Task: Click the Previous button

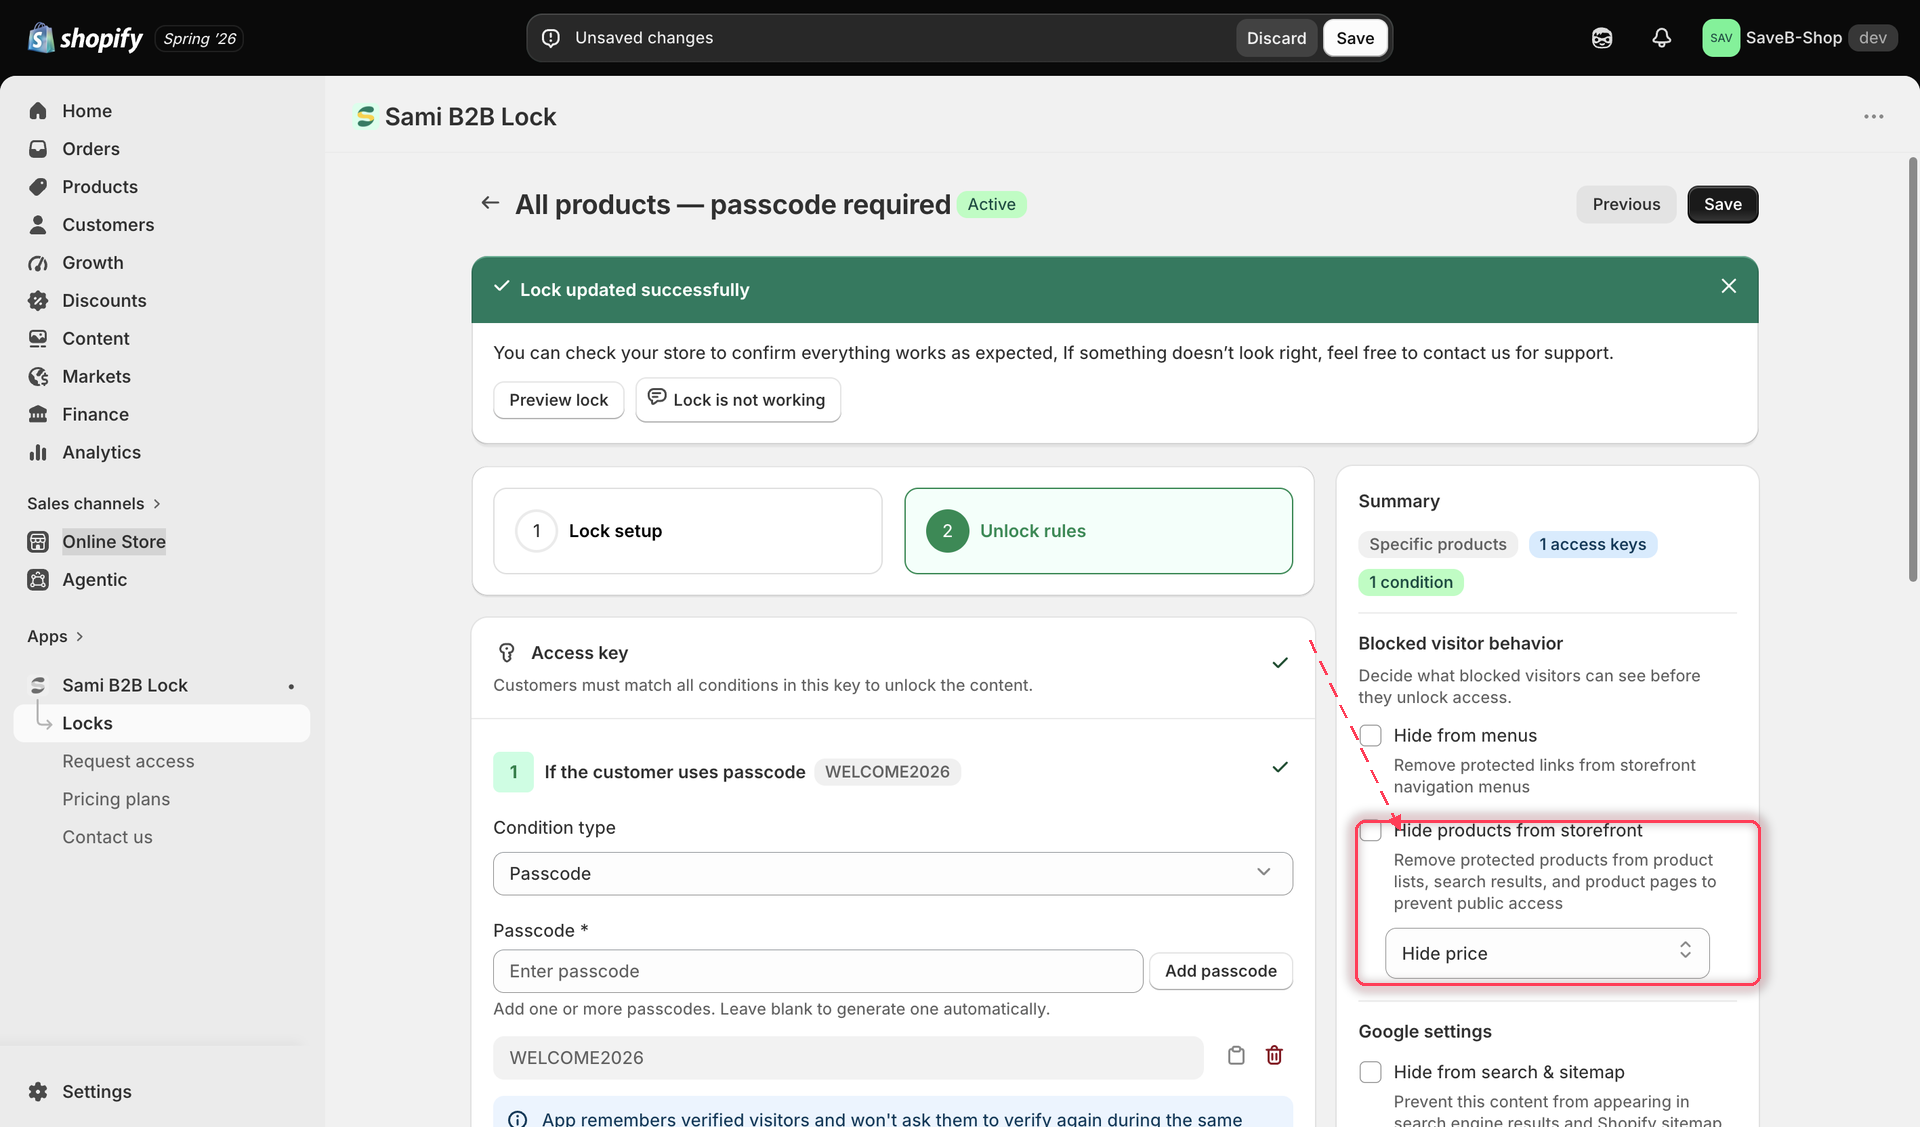Action: click(x=1626, y=204)
